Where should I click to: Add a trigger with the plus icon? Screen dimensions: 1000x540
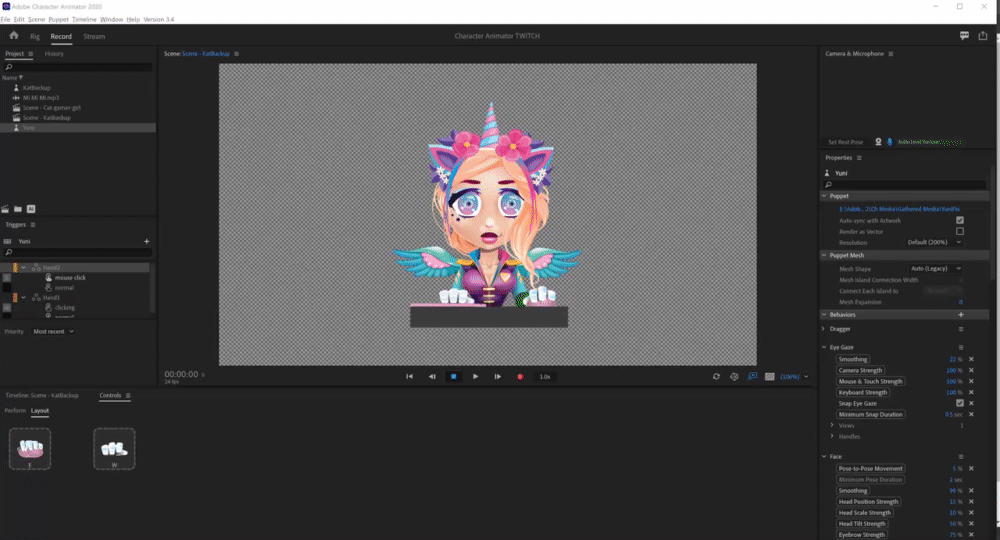[x=147, y=242]
